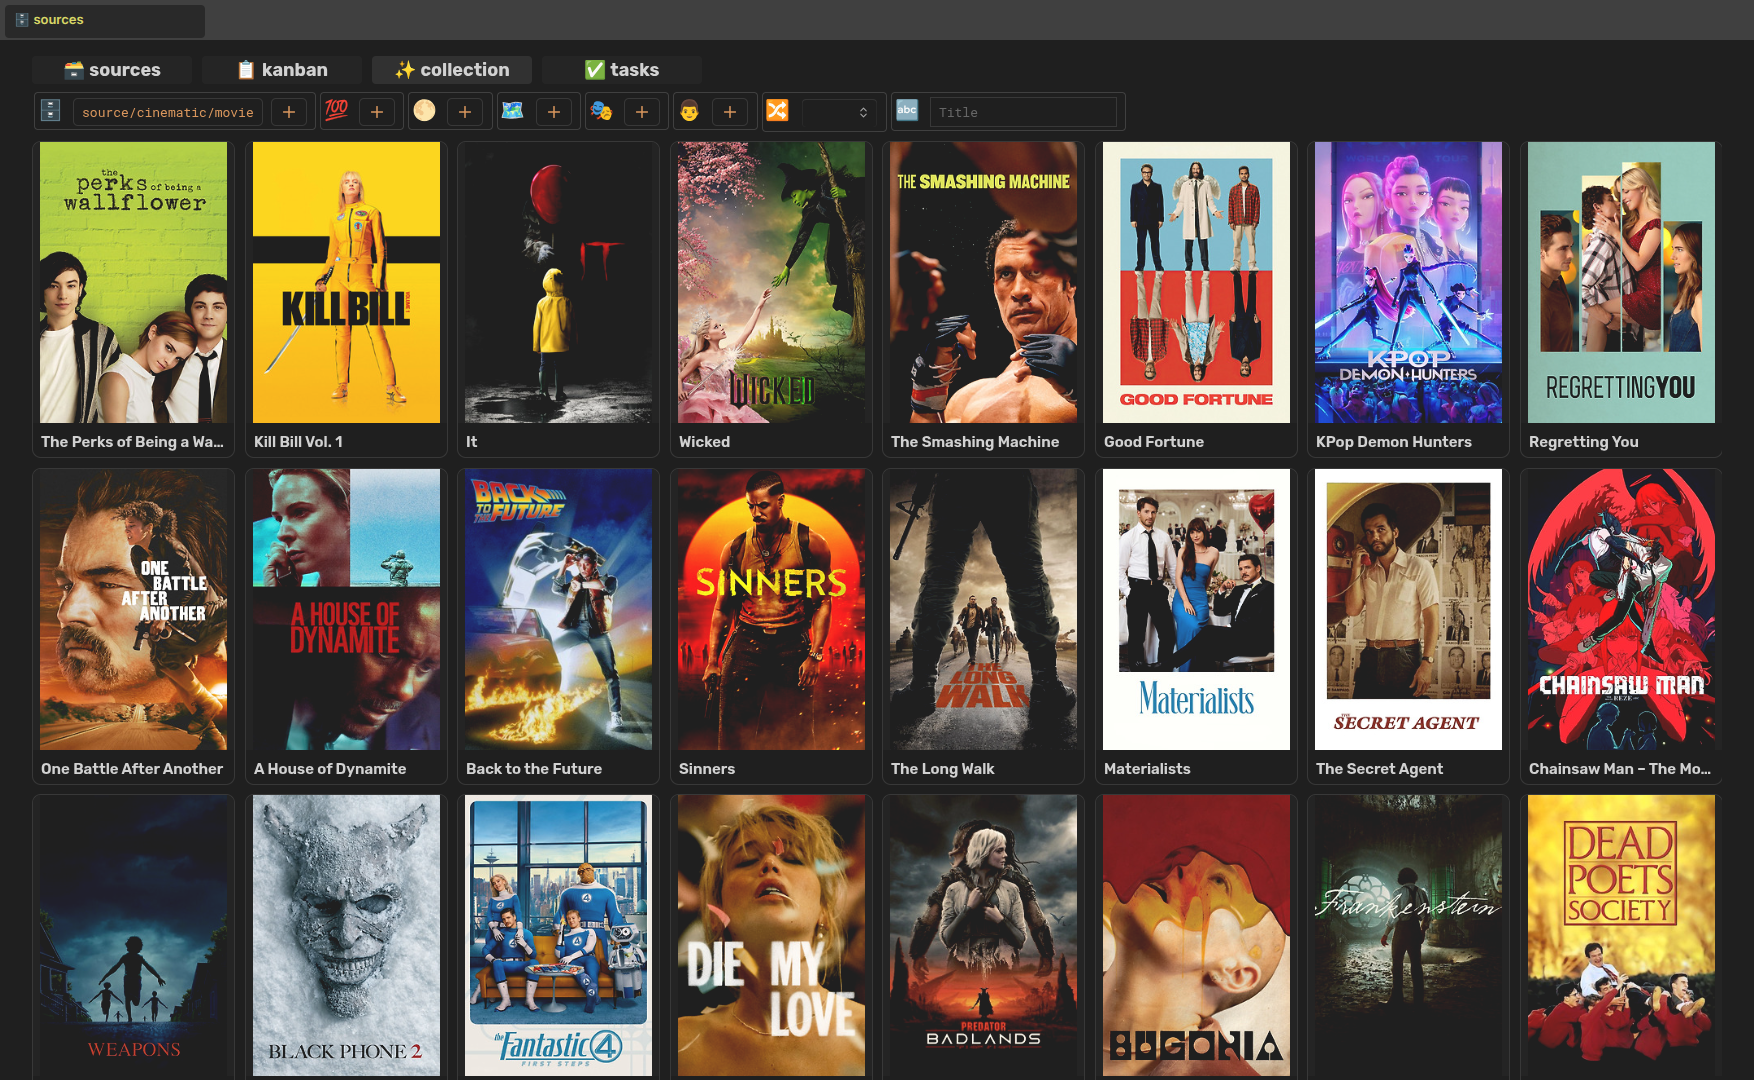Click the world map filter icon

[x=513, y=111]
